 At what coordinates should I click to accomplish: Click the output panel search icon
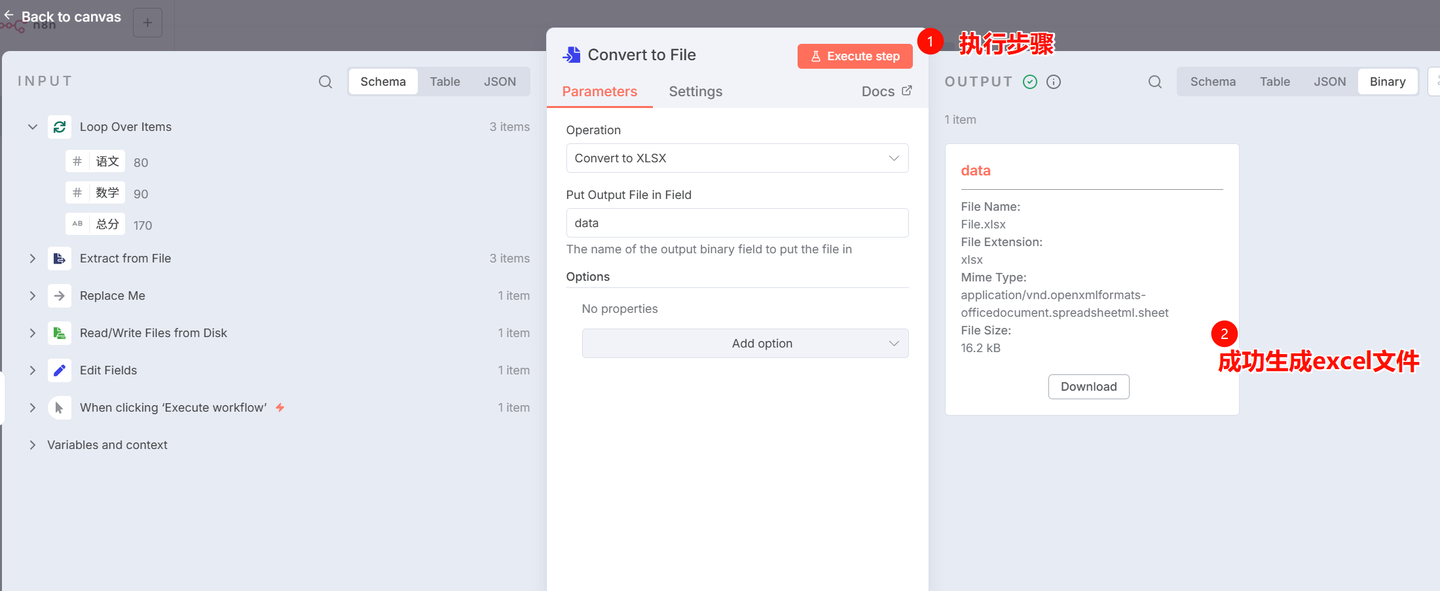point(1155,82)
